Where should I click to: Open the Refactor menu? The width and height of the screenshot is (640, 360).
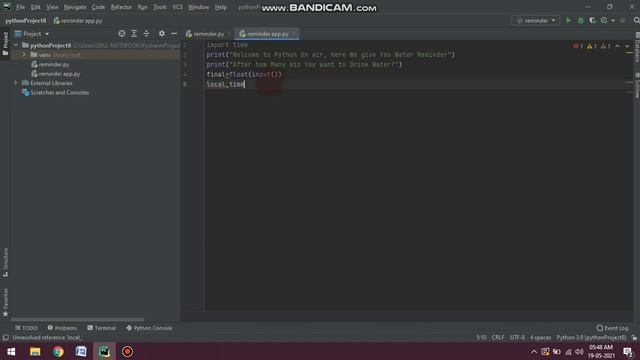(121, 7)
